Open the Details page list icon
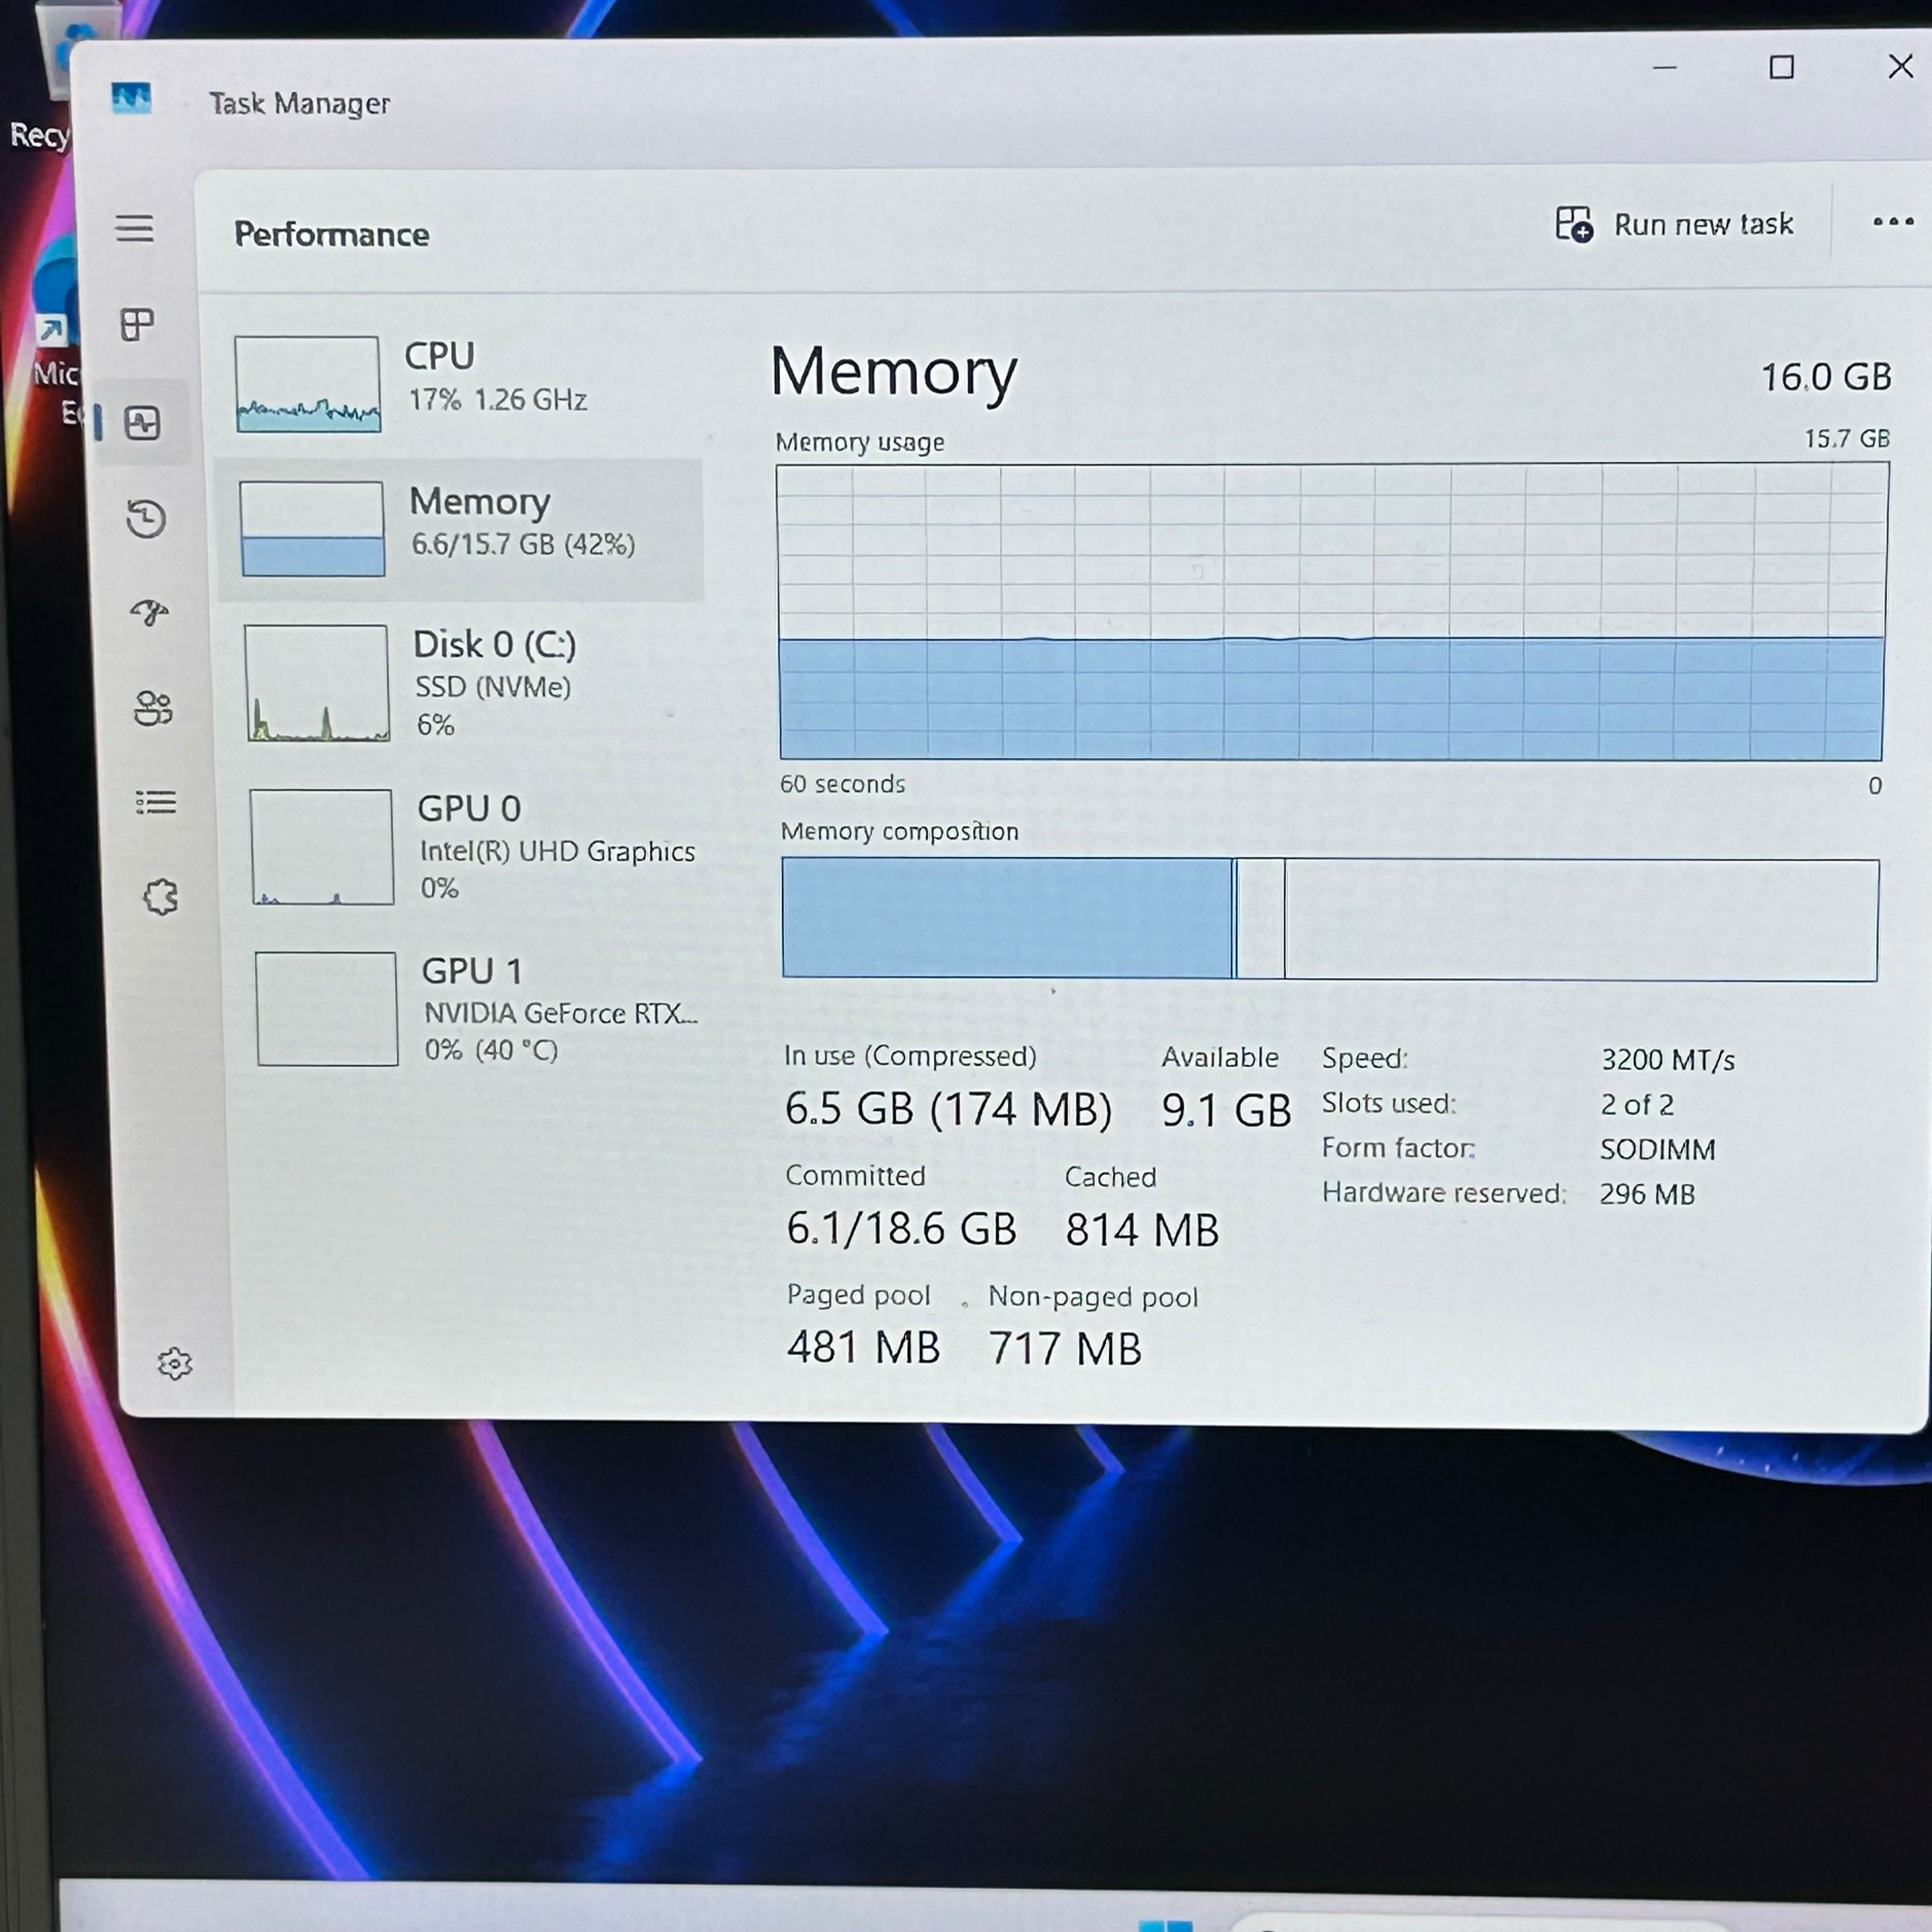 tap(156, 802)
